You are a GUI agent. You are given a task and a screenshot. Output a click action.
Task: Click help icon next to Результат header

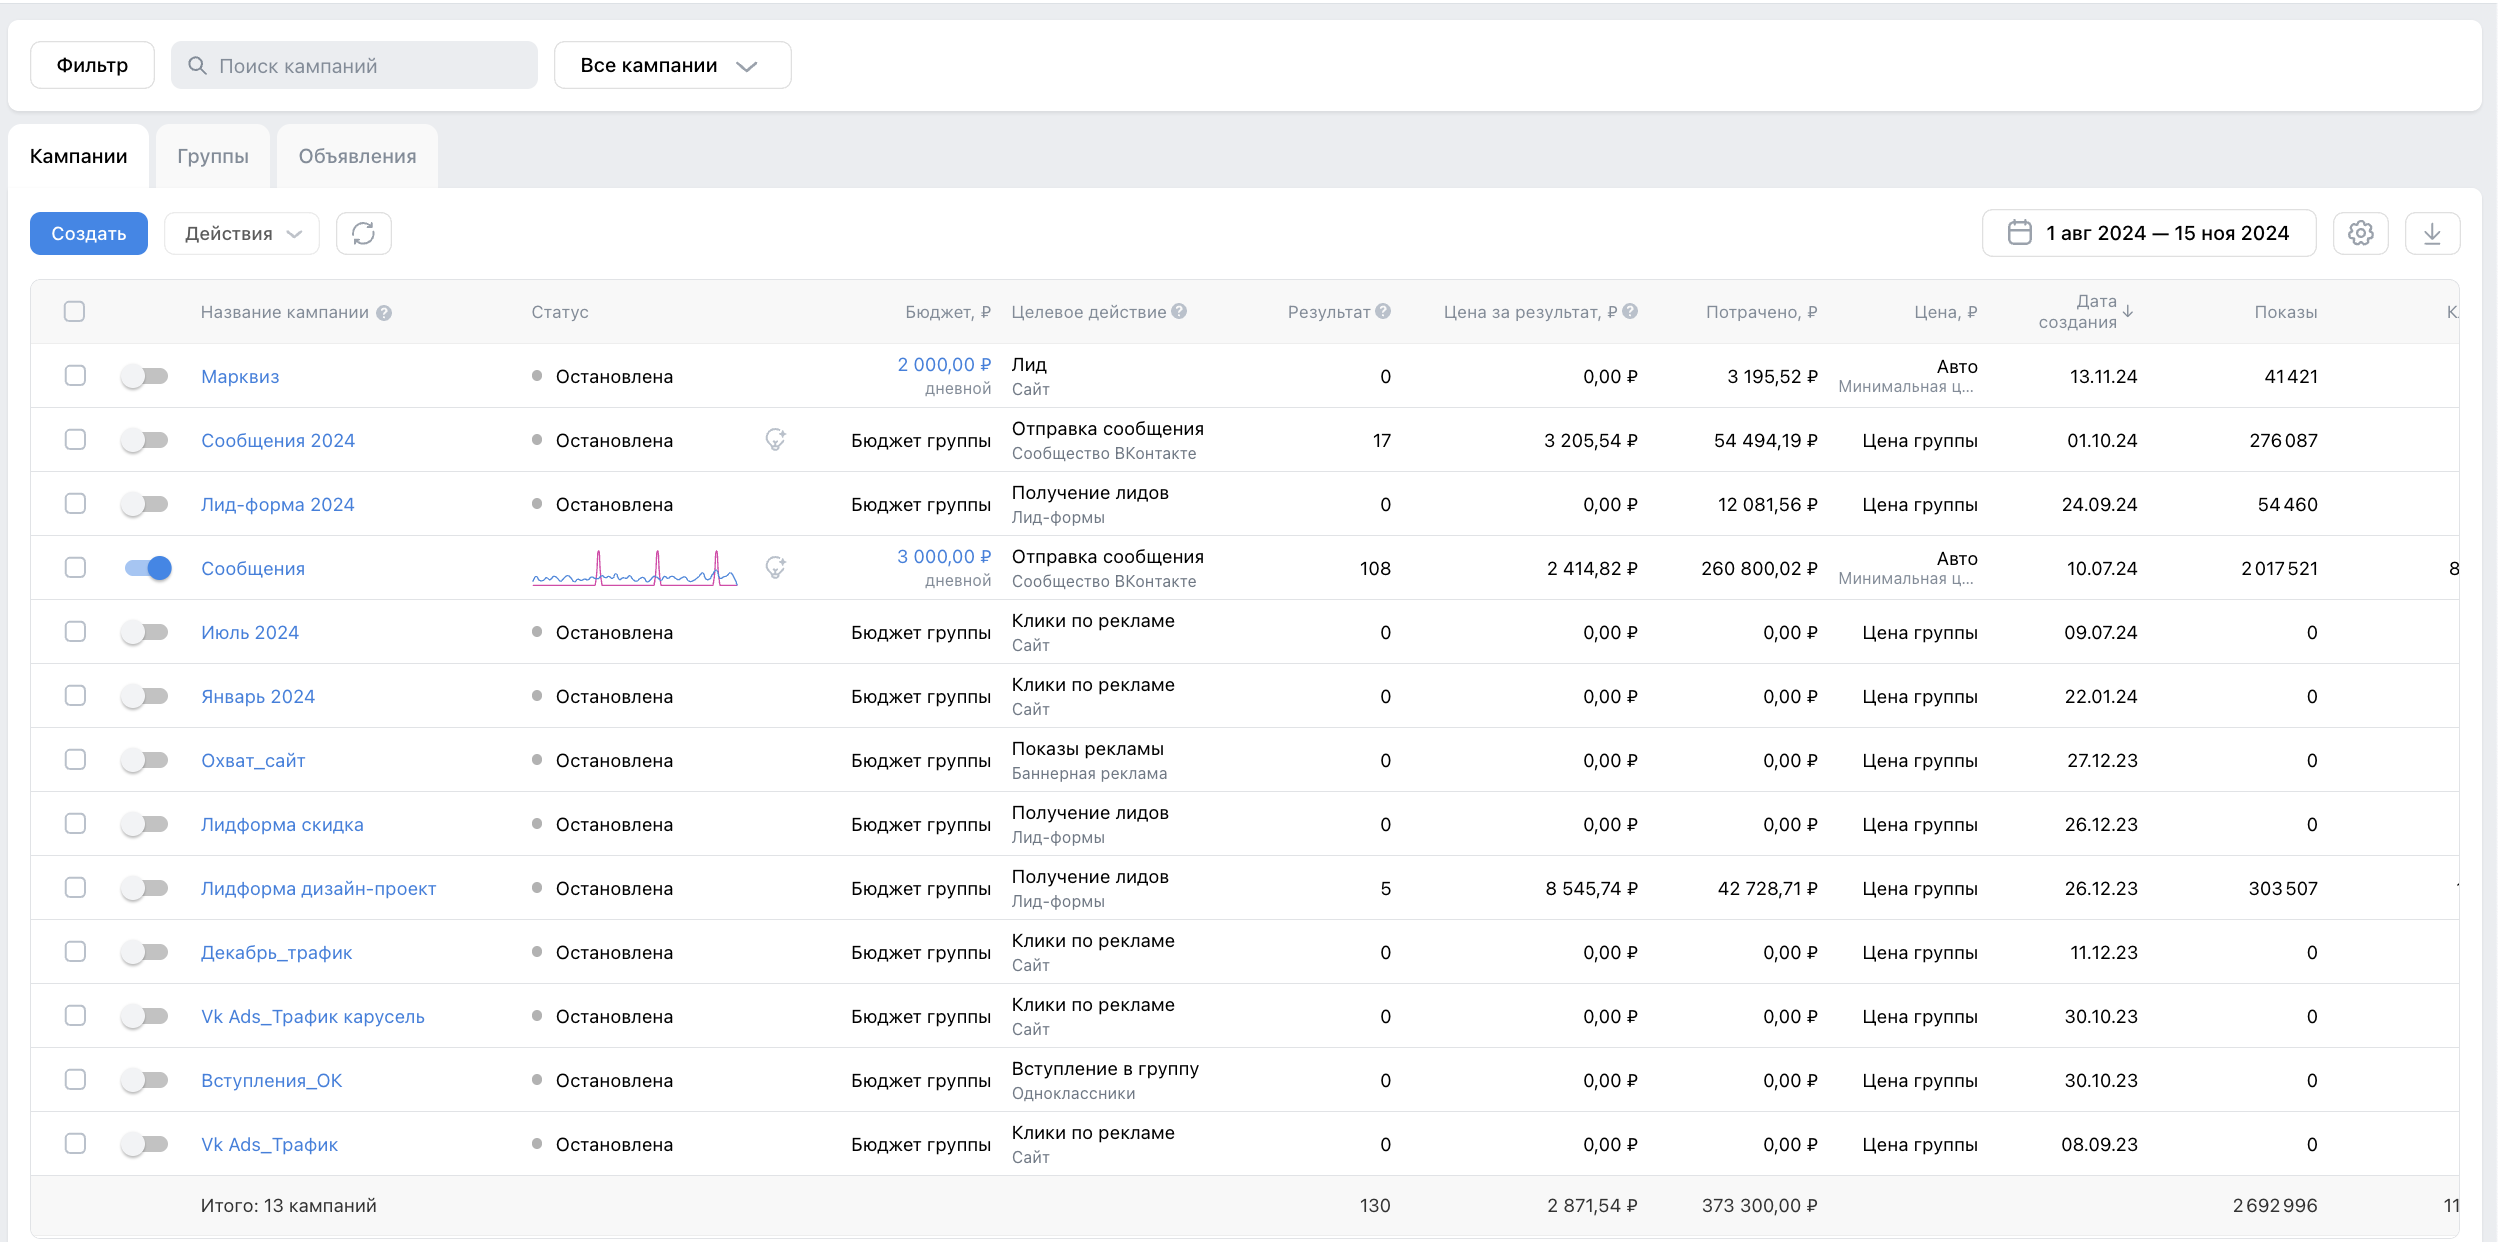[x=1383, y=311]
